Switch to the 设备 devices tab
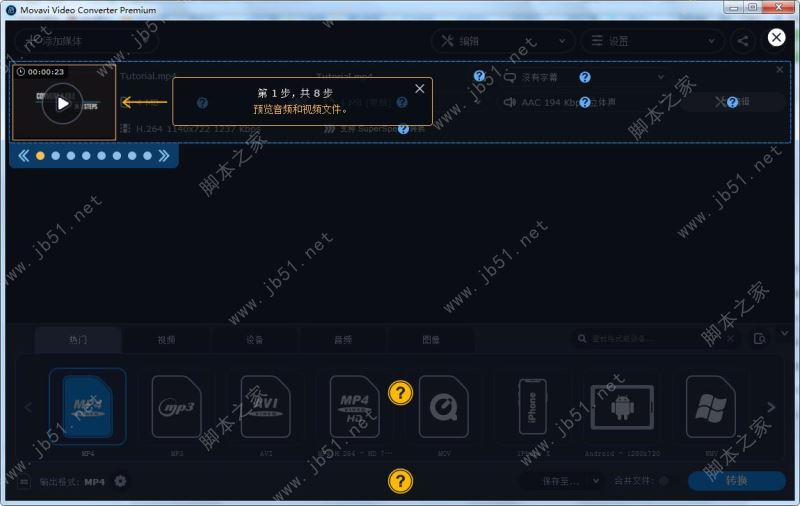 click(255, 340)
